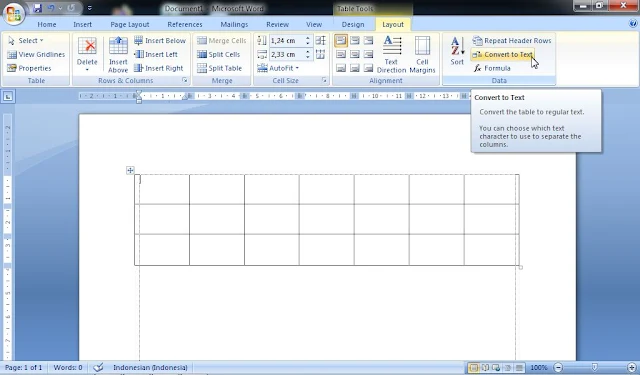Click Split Cells
Image resolution: width=640 pixels, height=375 pixels.
[218, 54]
